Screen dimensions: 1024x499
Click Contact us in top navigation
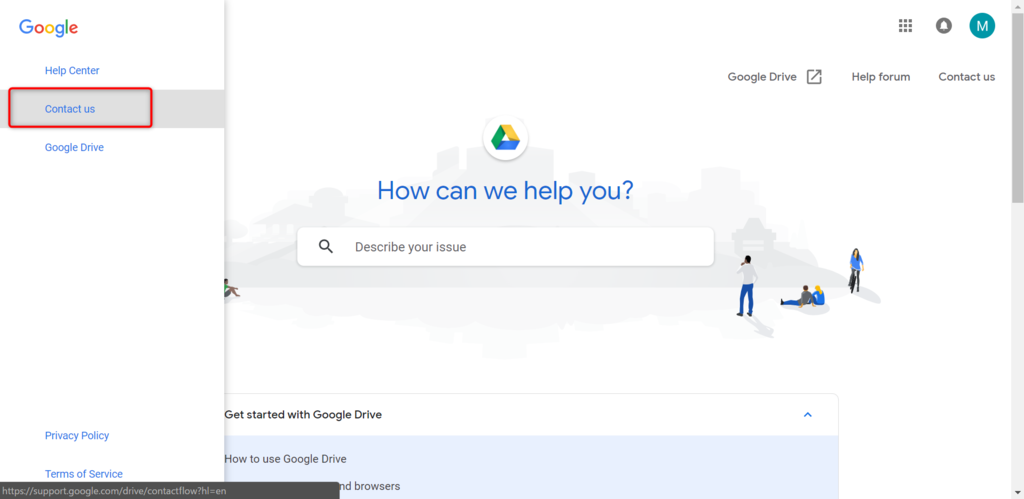pos(967,77)
